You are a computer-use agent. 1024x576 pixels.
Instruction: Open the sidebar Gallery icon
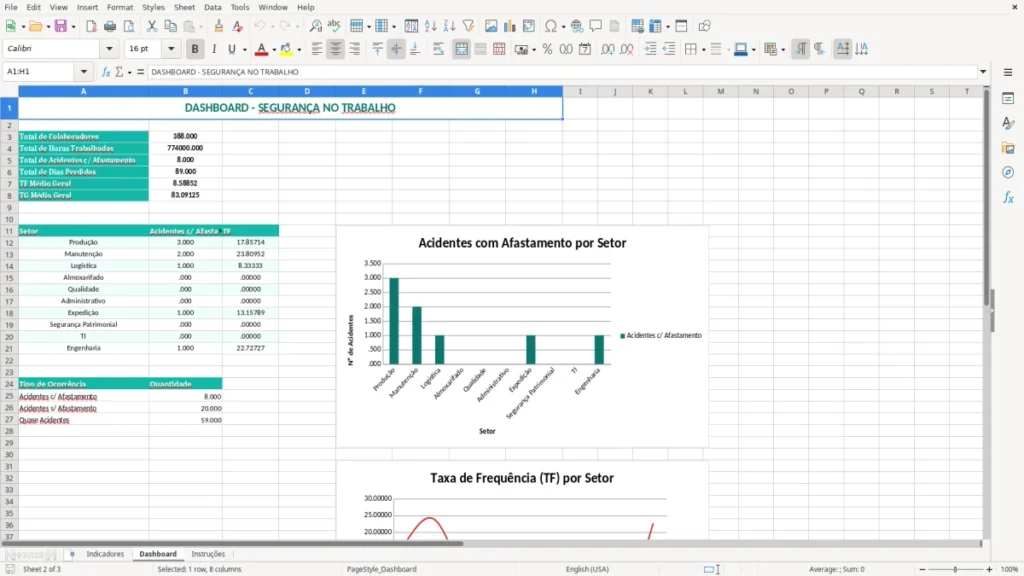pyautogui.click(x=1008, y=148)
